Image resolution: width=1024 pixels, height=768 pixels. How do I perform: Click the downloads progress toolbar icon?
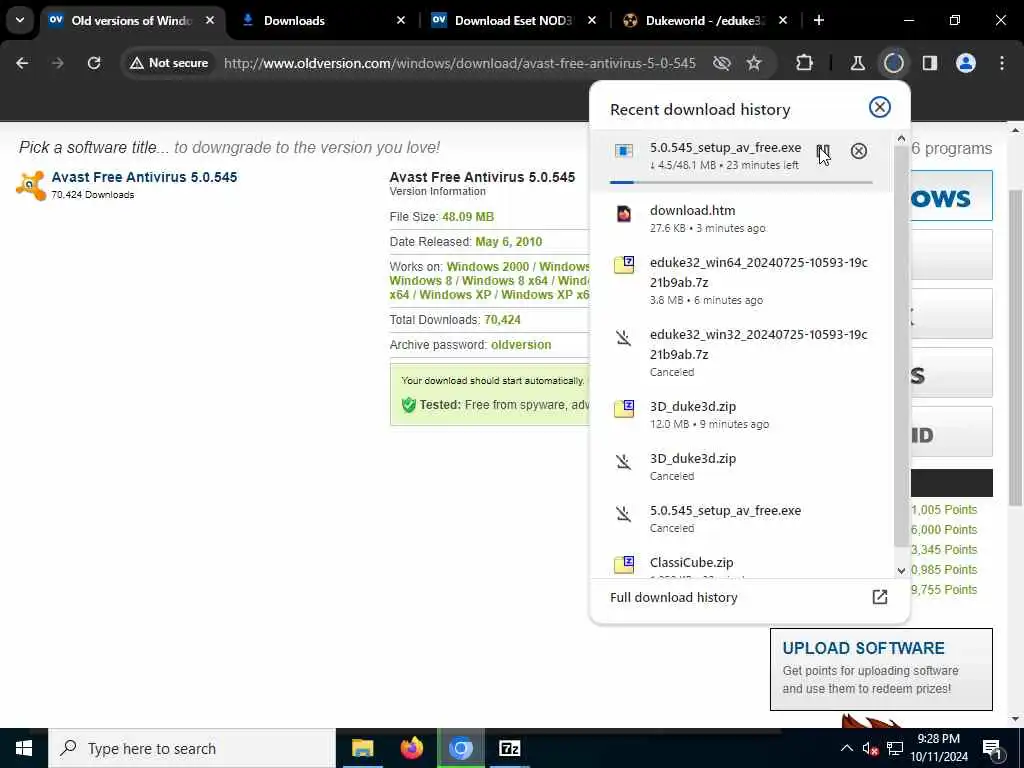coord(893,63)
